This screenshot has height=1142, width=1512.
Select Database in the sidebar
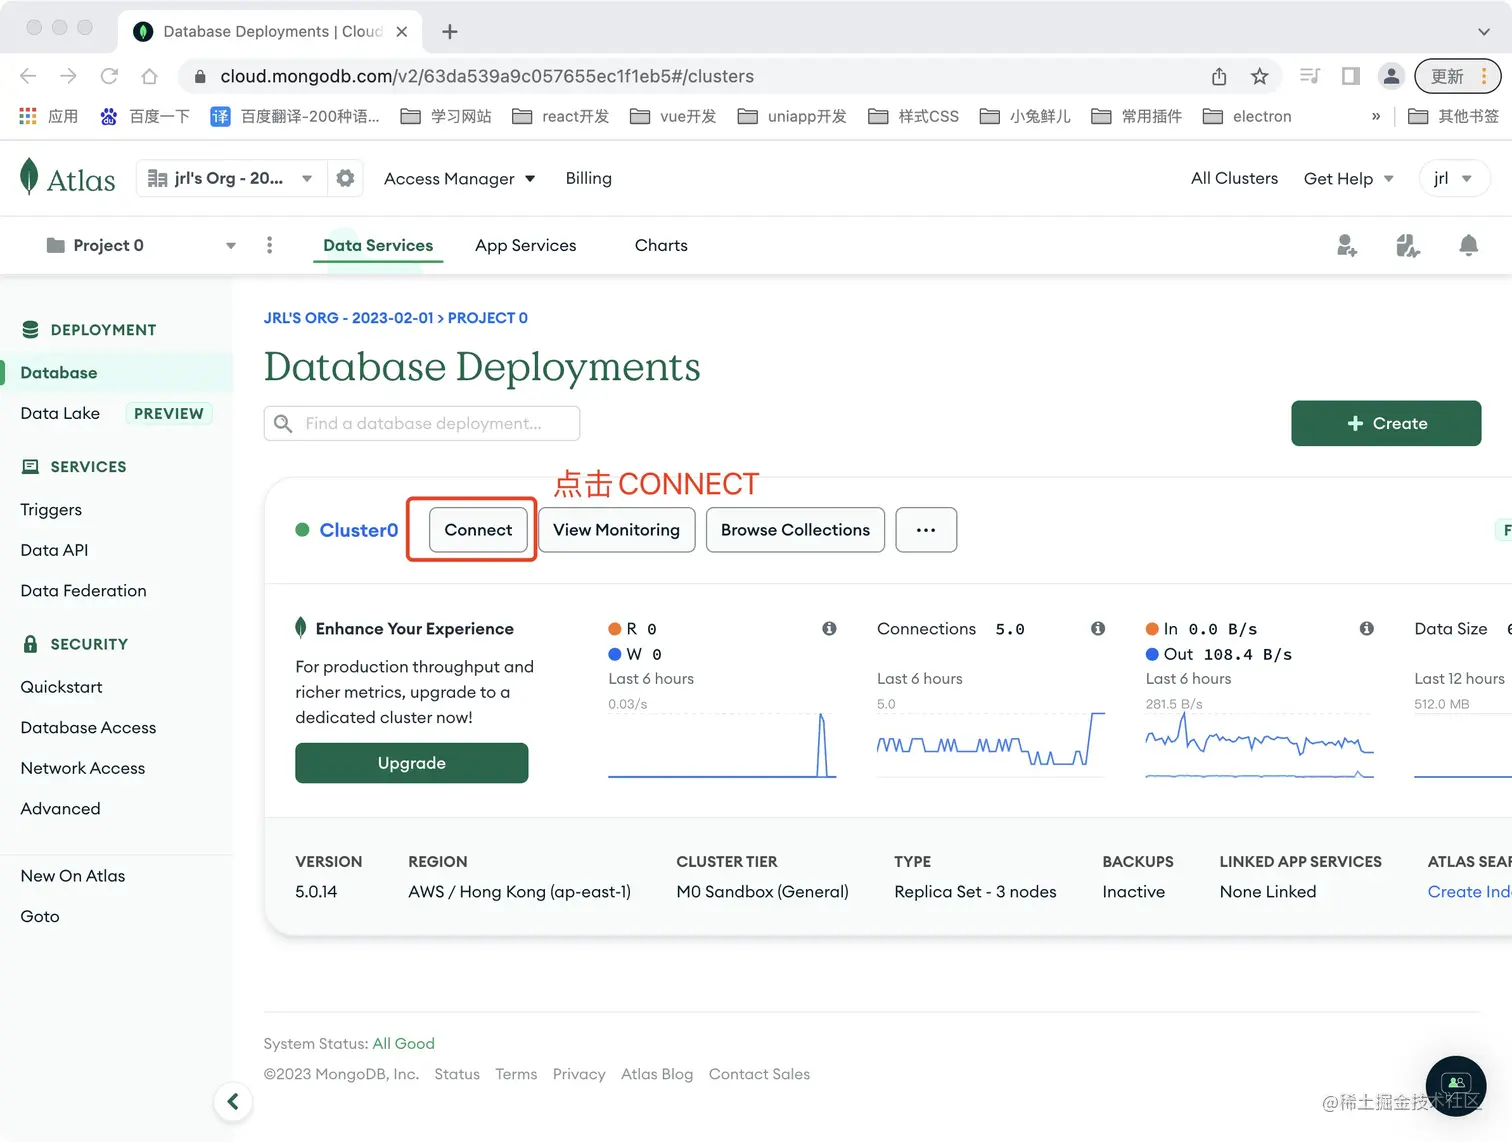117,372
